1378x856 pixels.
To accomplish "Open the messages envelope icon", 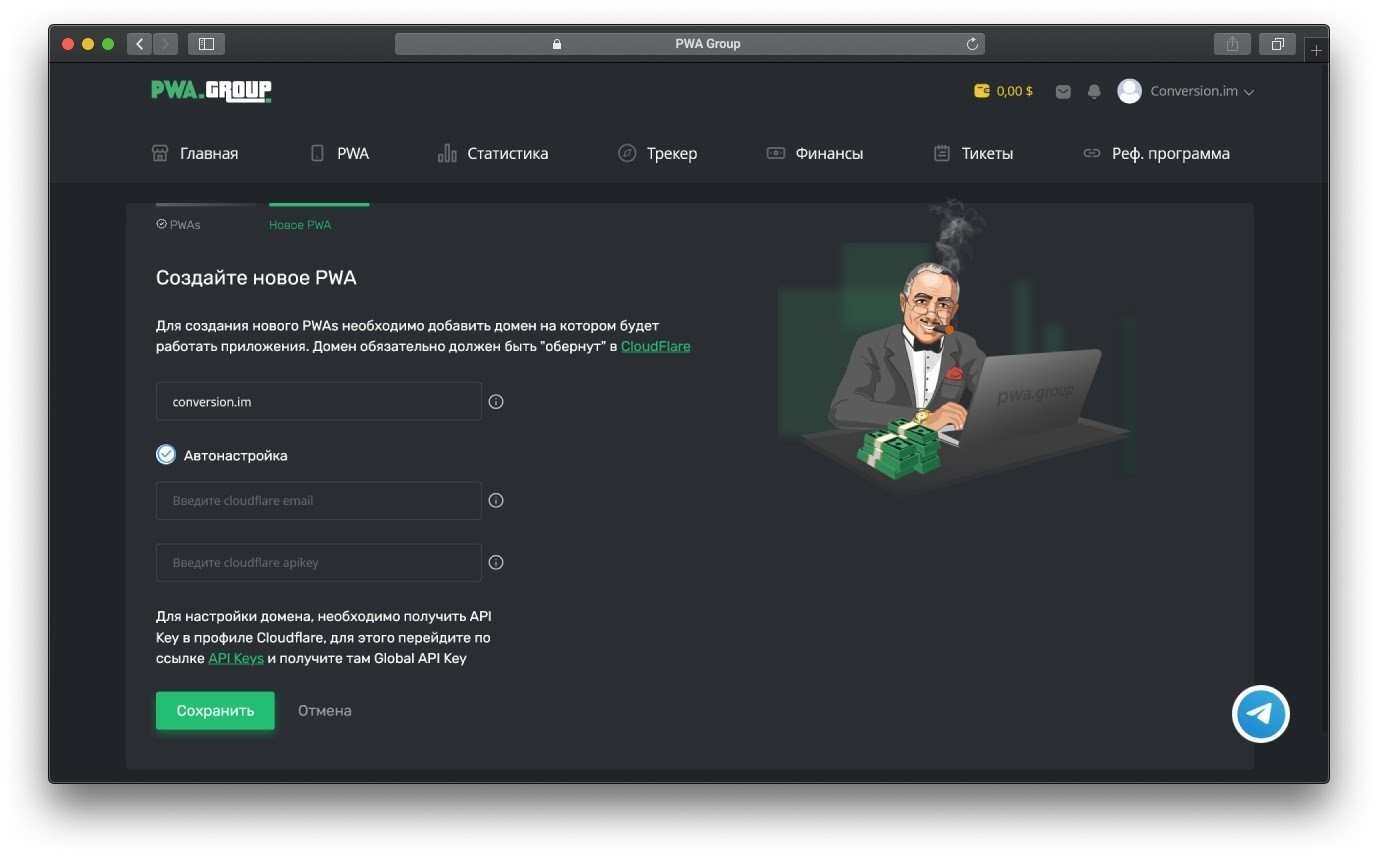I will pos(1063,91).
